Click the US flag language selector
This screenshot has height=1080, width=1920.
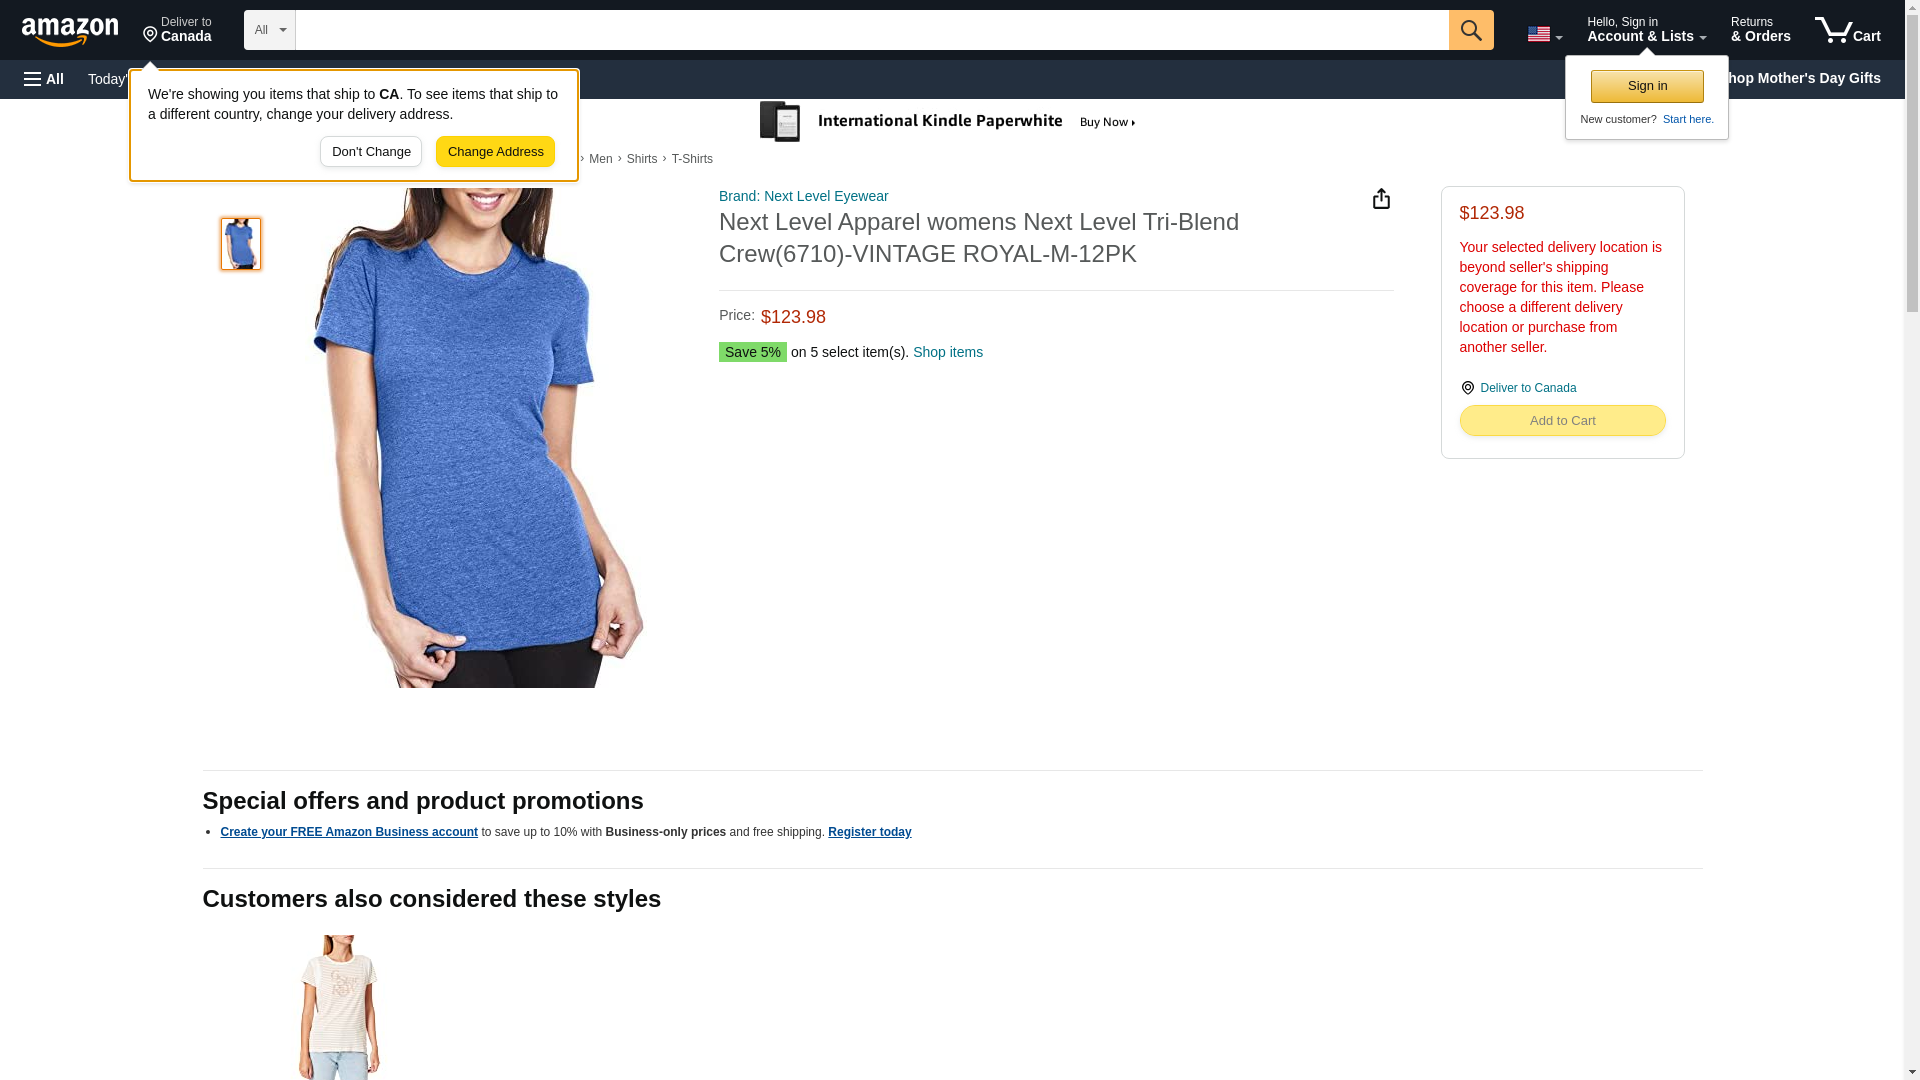[1544, 34]
